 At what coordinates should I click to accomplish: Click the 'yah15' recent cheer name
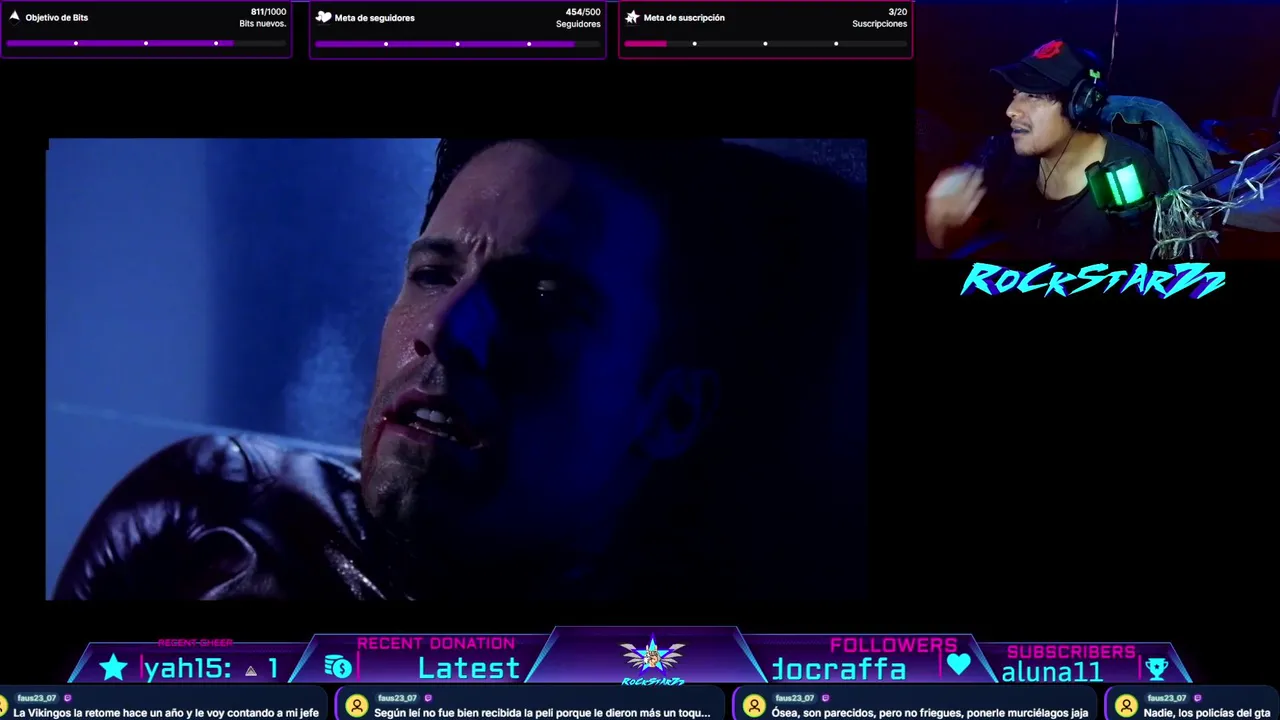[185, 668]
